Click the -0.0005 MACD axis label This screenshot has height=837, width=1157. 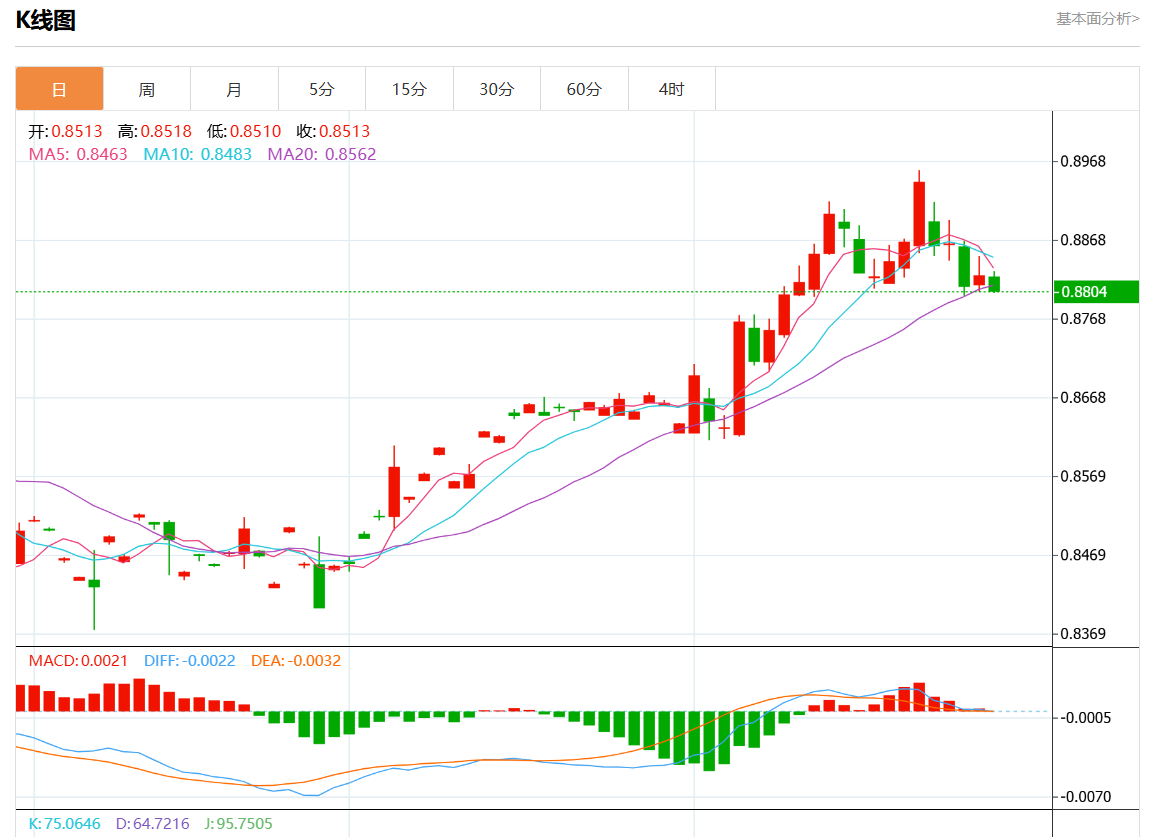click(x=1085, y=718)
